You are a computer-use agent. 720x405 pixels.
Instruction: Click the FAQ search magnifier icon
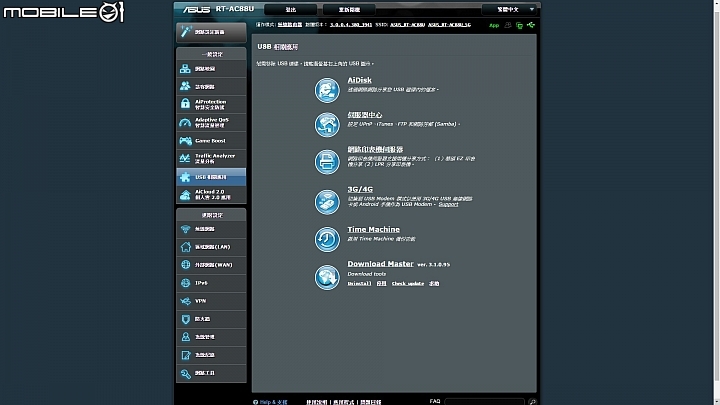click(x=532, y=402)
